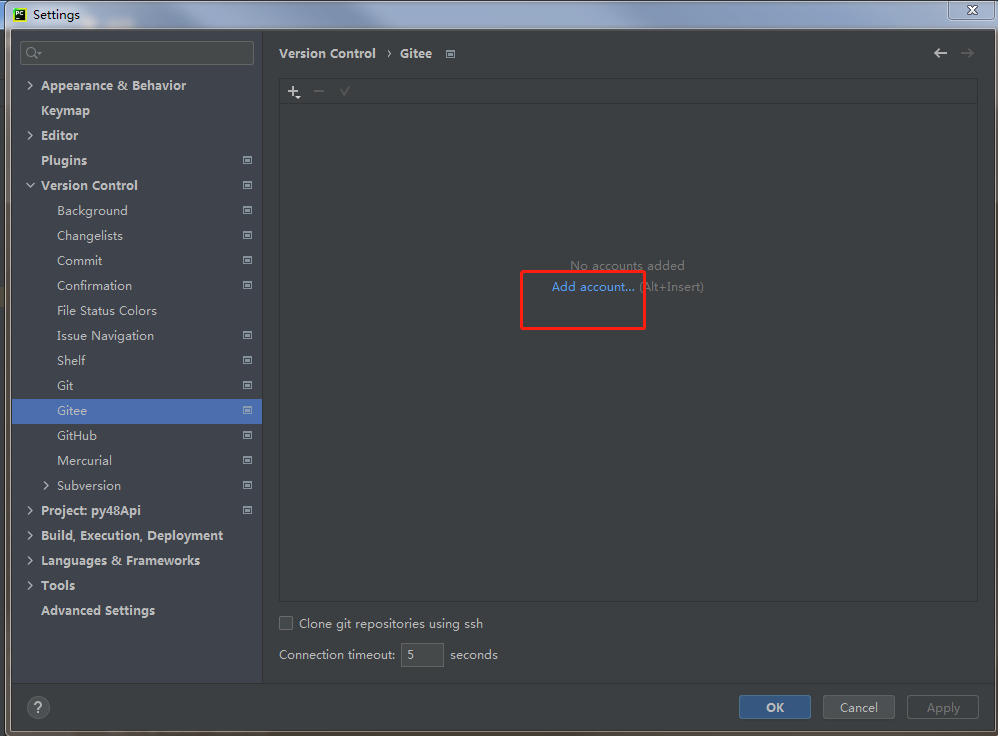
Task: Click the project settings icon on Gitee row
Action: tap(248, 411)
